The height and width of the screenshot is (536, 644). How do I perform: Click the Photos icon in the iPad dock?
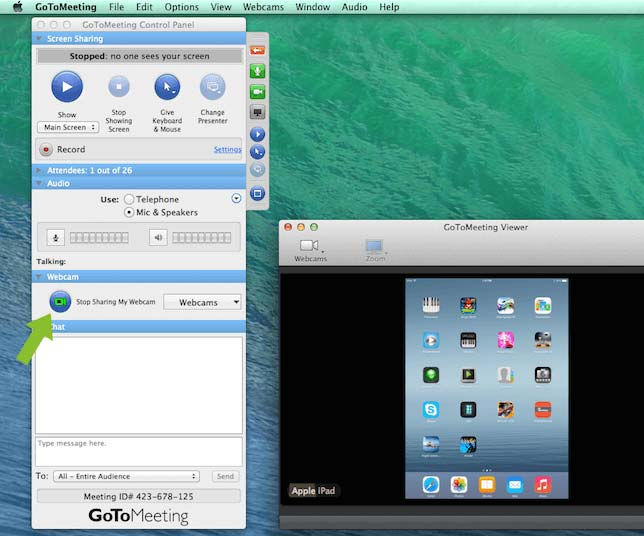[x=459, y=485]
